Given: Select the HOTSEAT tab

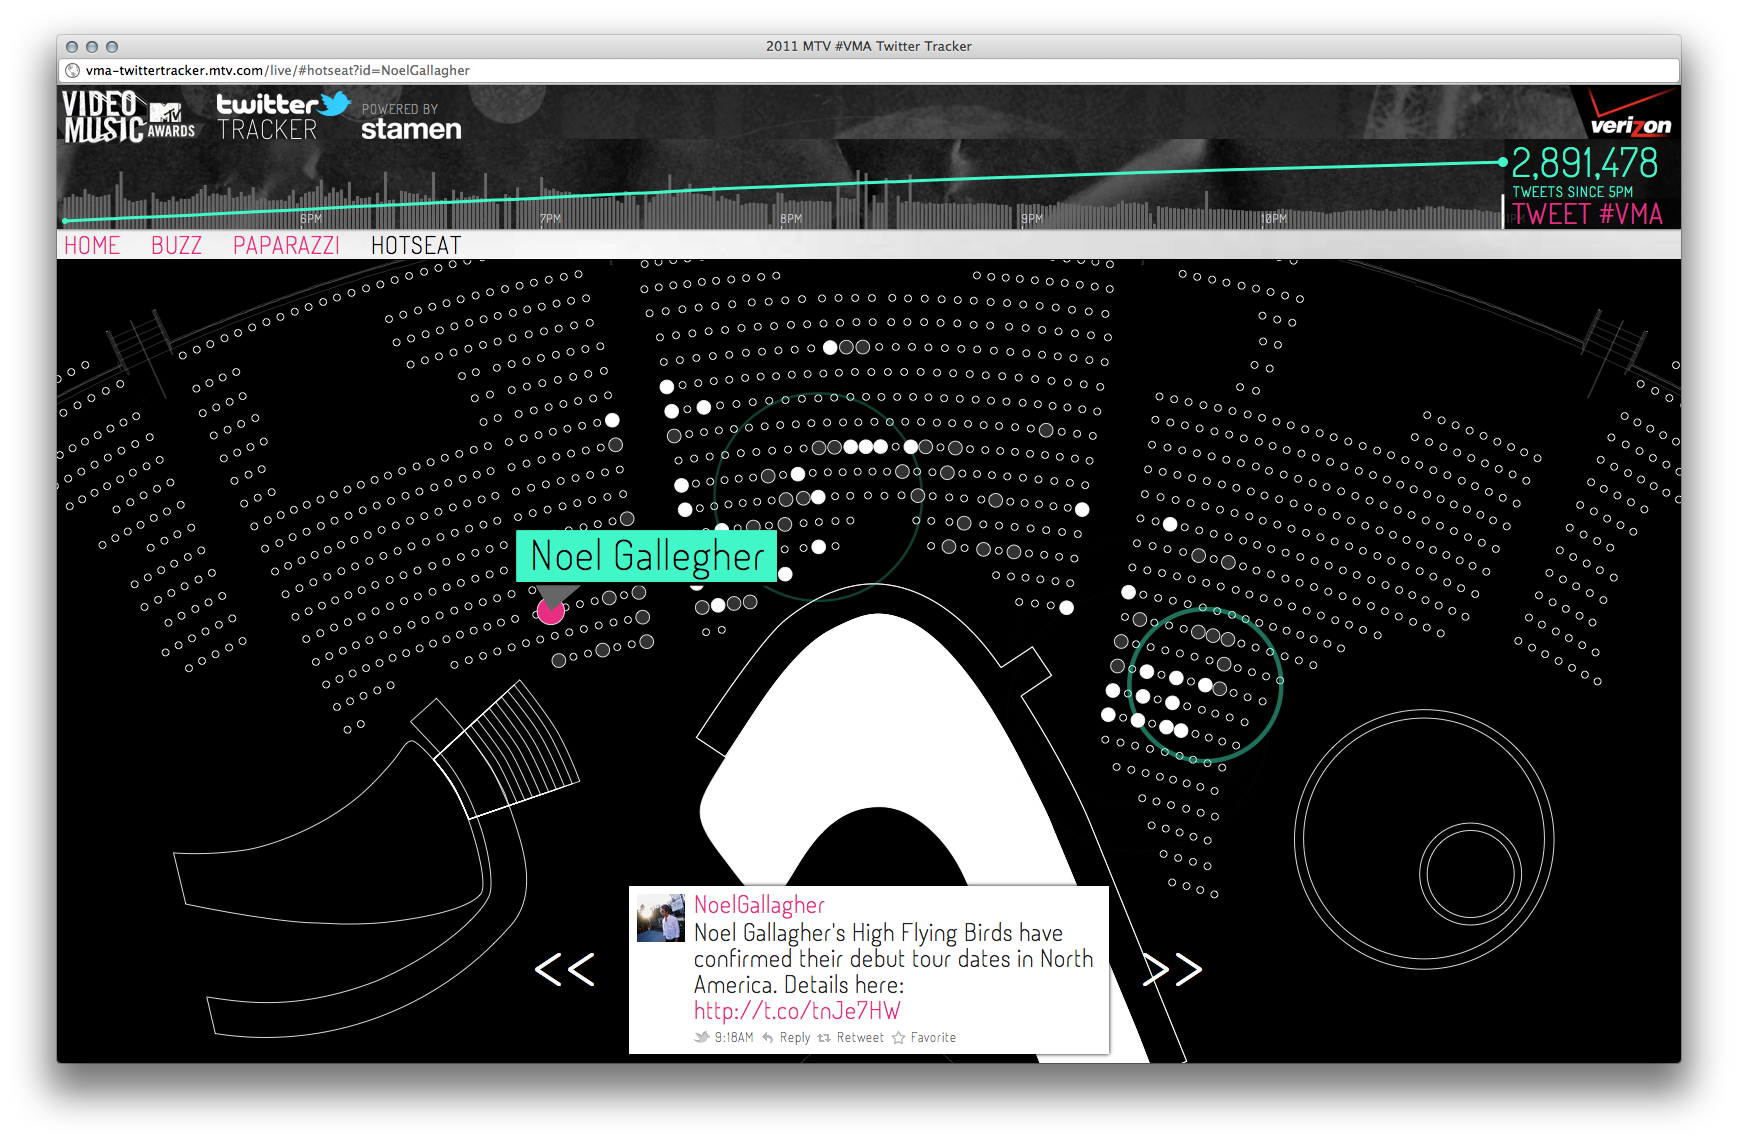Looking at the screenshot, I should click(416, 246).
